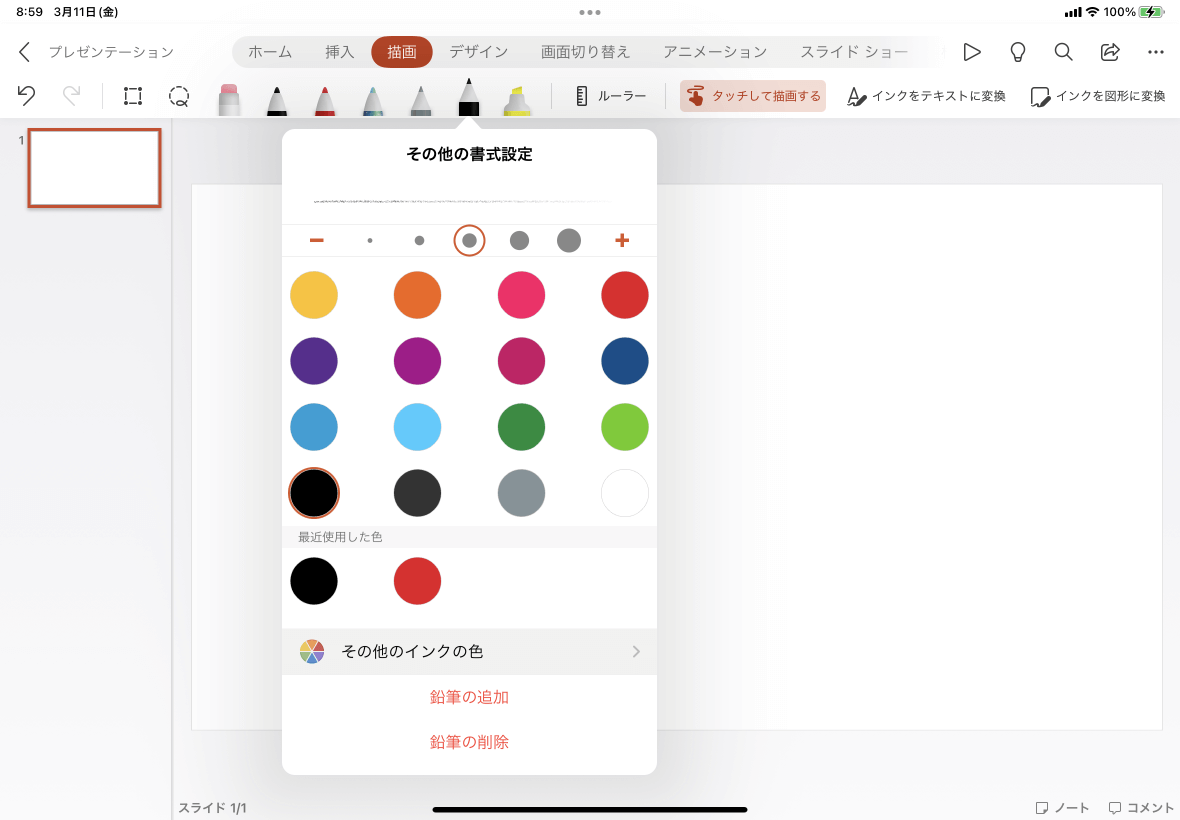Choose the eraser tool
The image size is (1180, 820).
click(229, 99)
